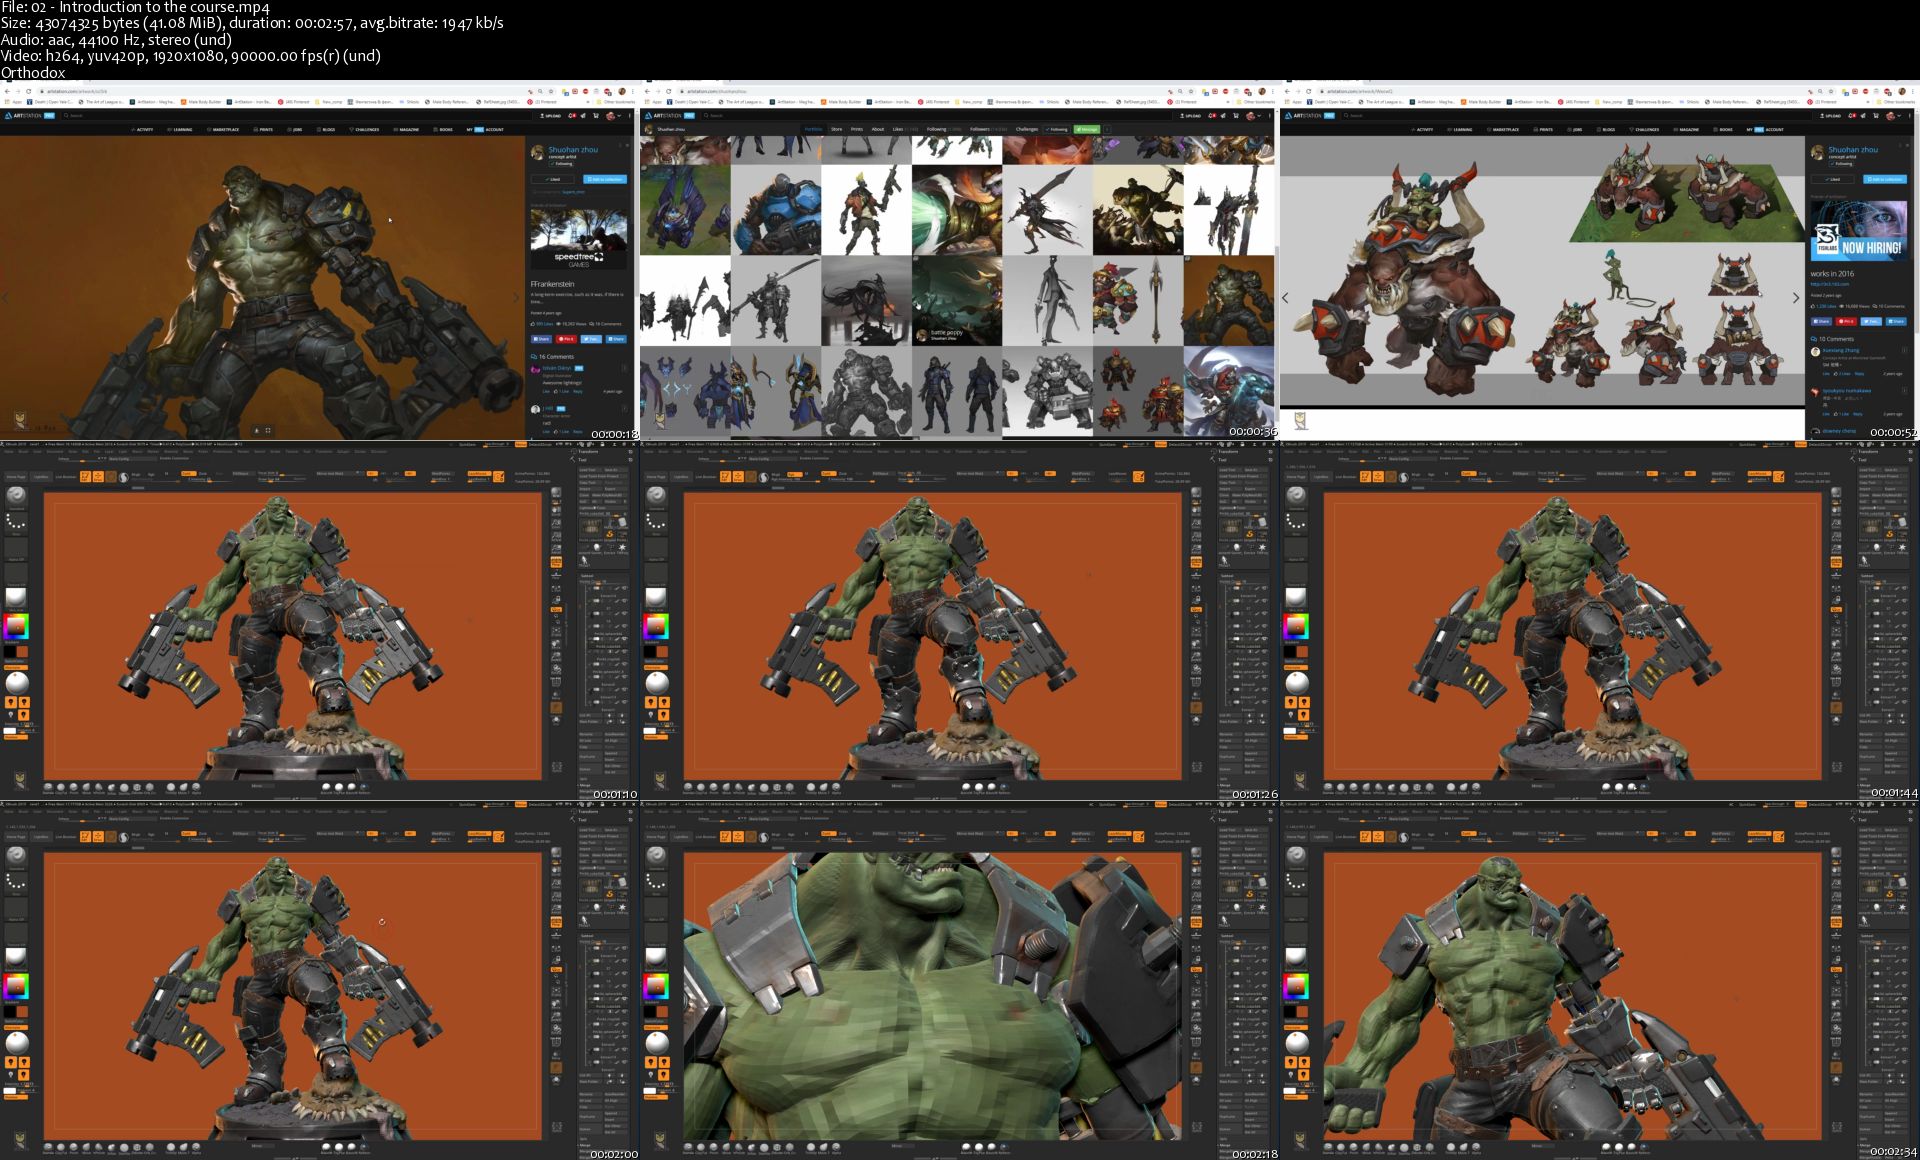Open the Chrome three-dot menu in the 00:00:18 frame
This screenshot has width=1920, height=1160.
point(632,91)
